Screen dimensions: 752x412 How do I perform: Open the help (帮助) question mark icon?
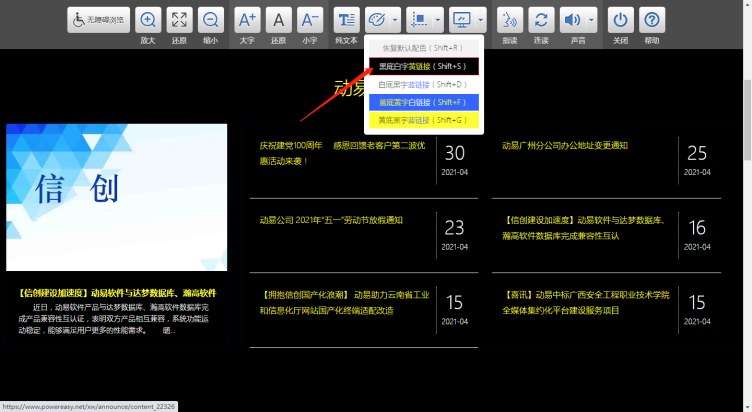(652, 20)
